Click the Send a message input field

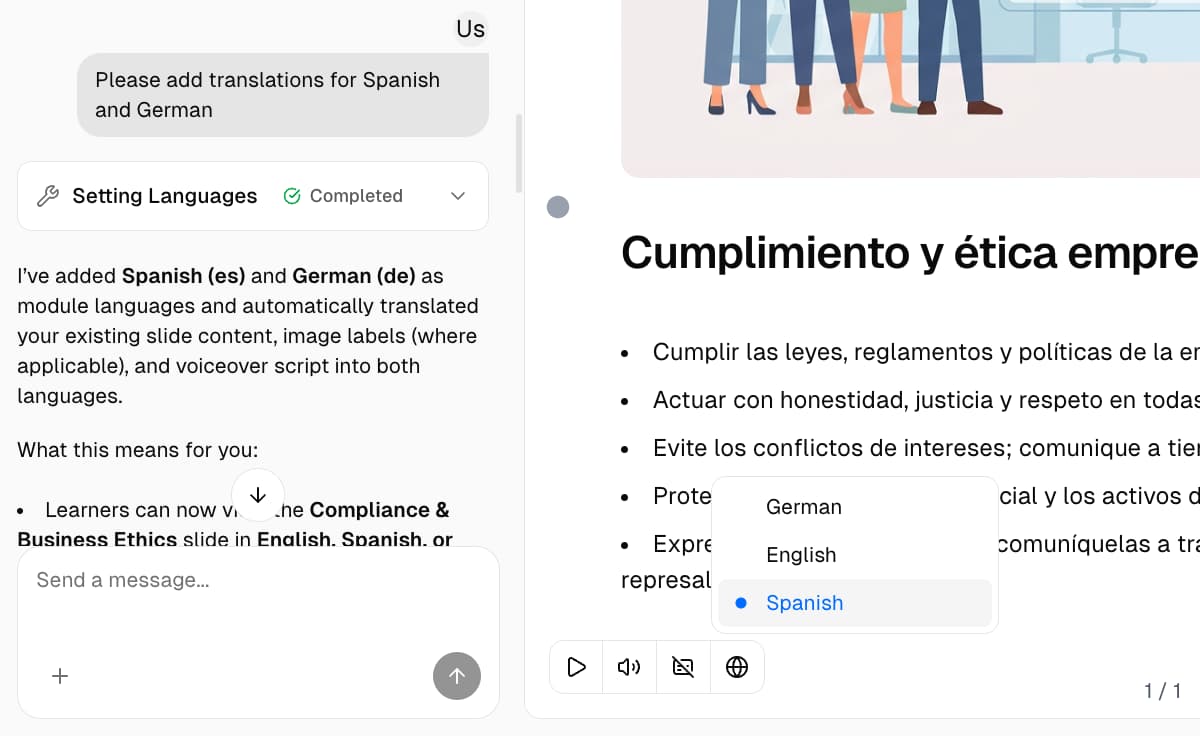[x=258, y=580]
